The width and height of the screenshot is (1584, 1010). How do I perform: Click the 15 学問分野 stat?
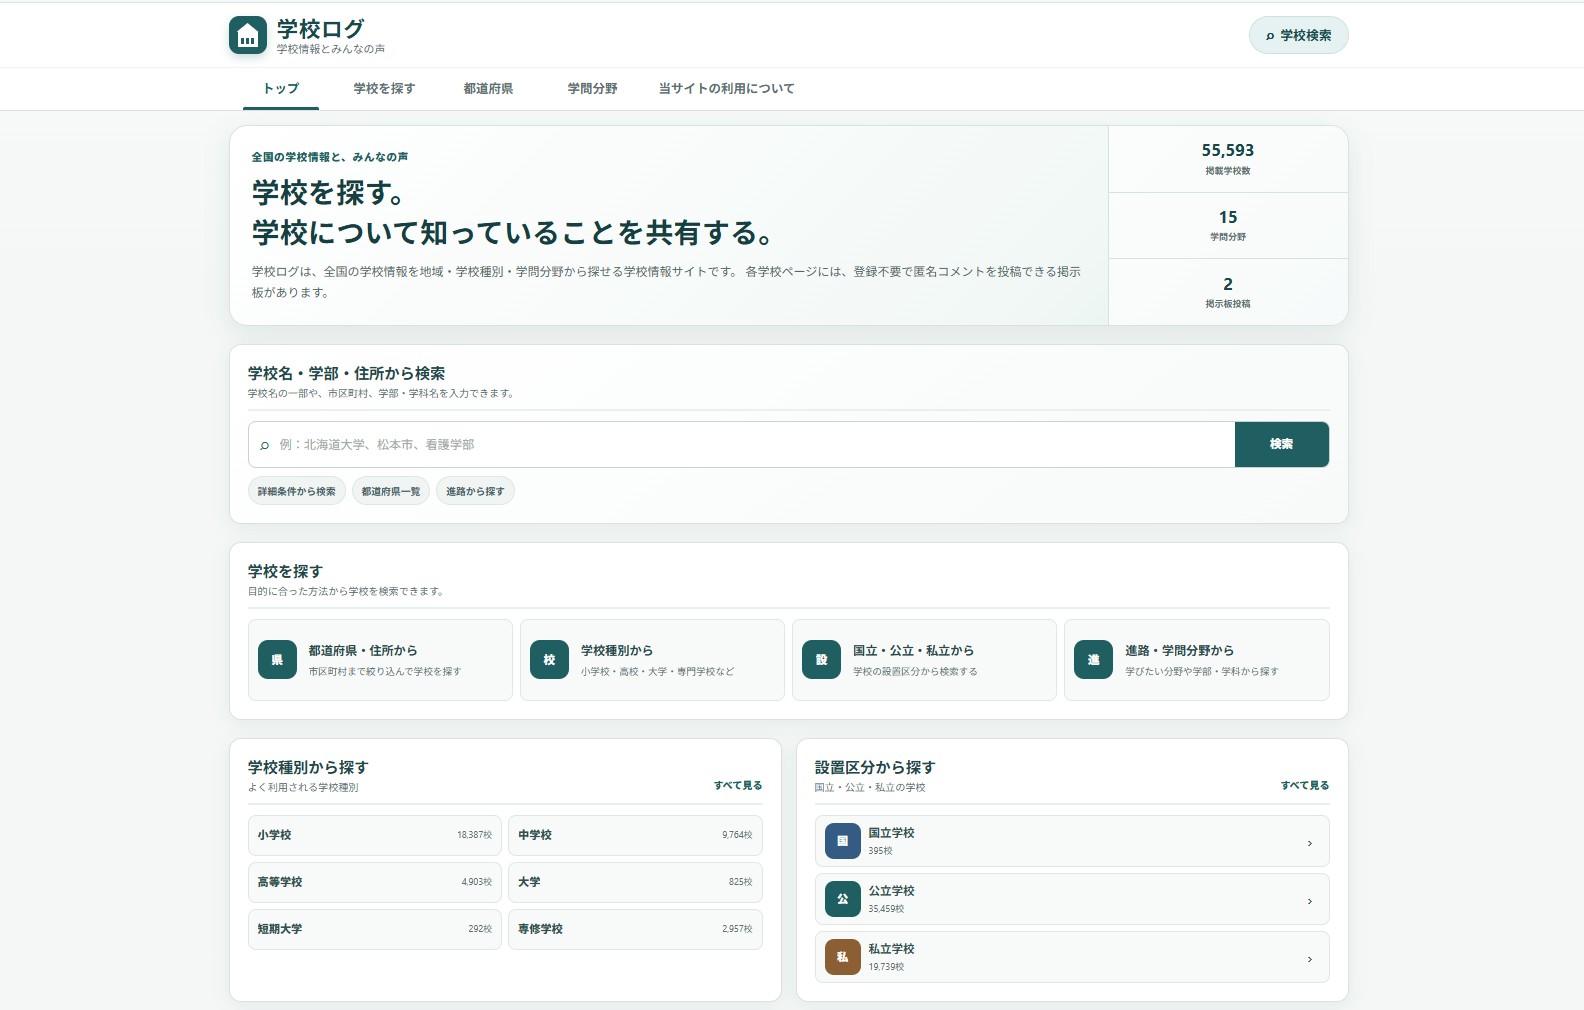tap(1228, 226)
